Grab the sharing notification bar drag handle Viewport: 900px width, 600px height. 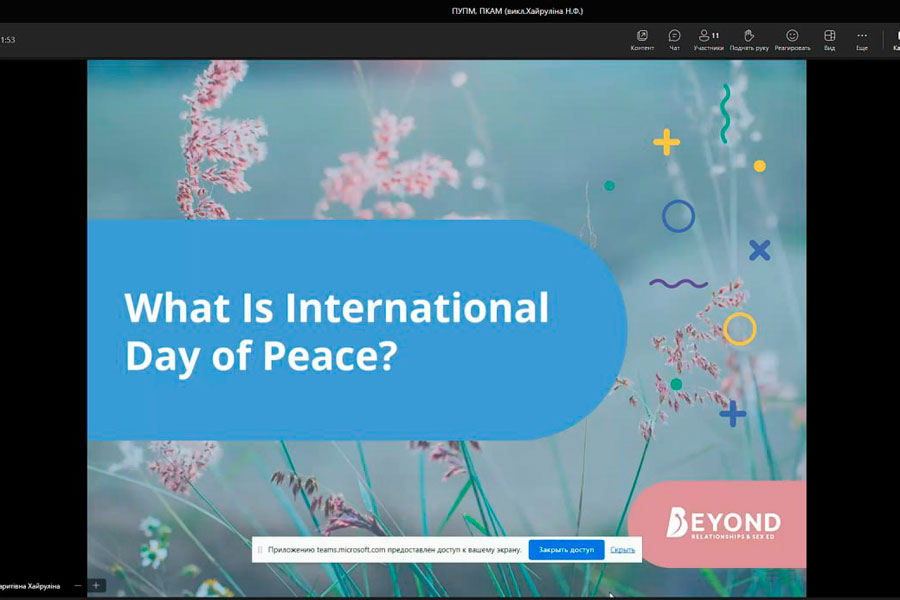[260, 549]
